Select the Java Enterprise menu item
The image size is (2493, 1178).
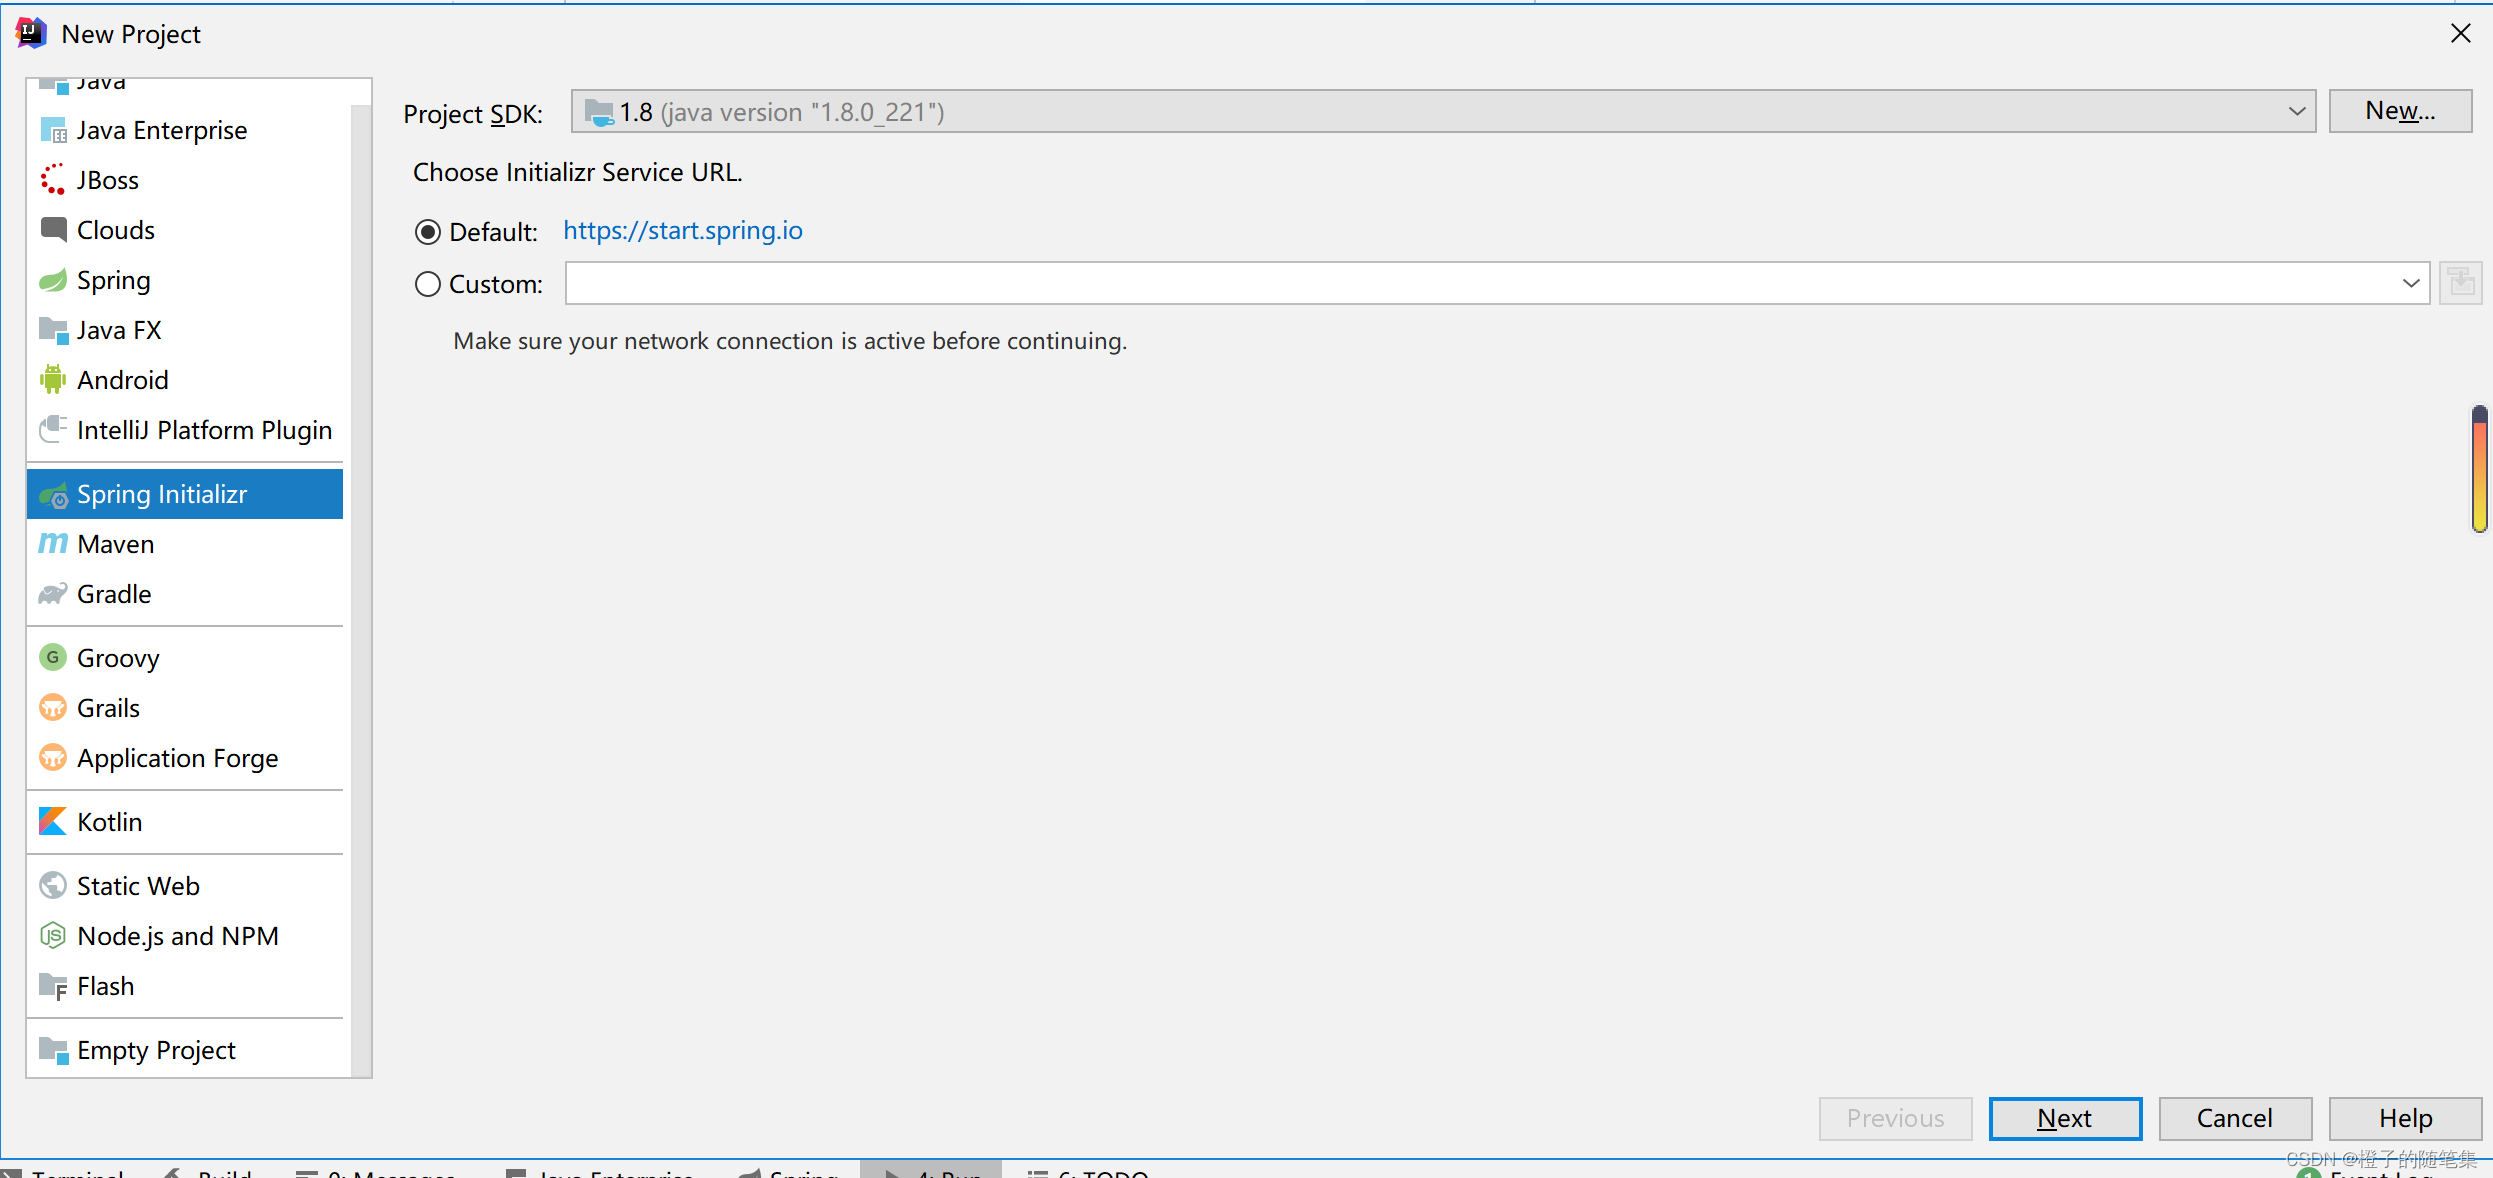point(159,130)
